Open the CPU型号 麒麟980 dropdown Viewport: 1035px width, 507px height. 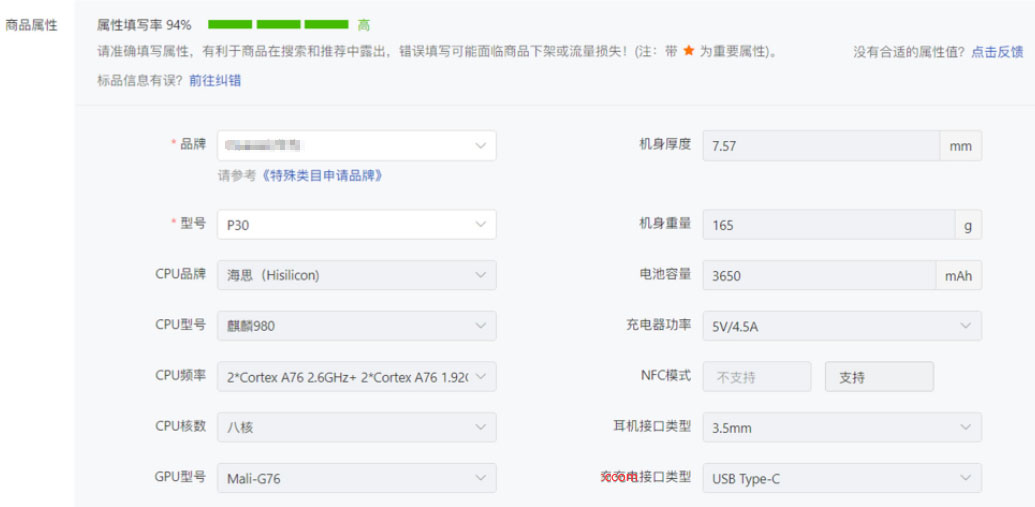[356, 326]
